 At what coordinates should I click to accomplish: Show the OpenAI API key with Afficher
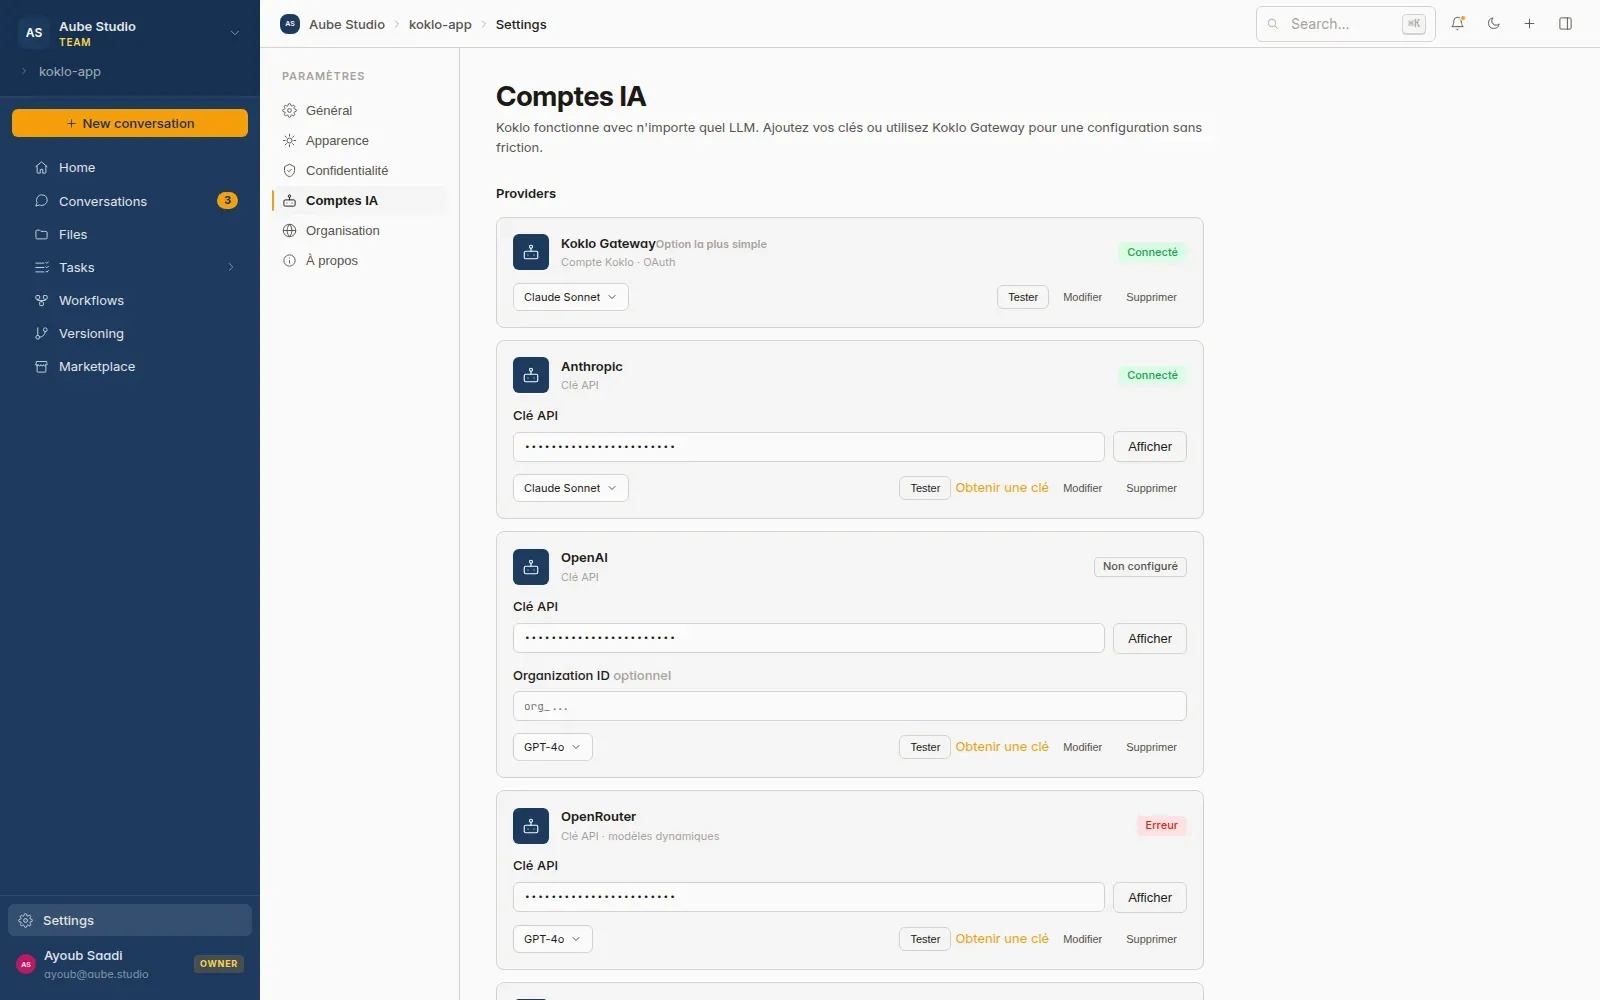tap(1150, 638)
